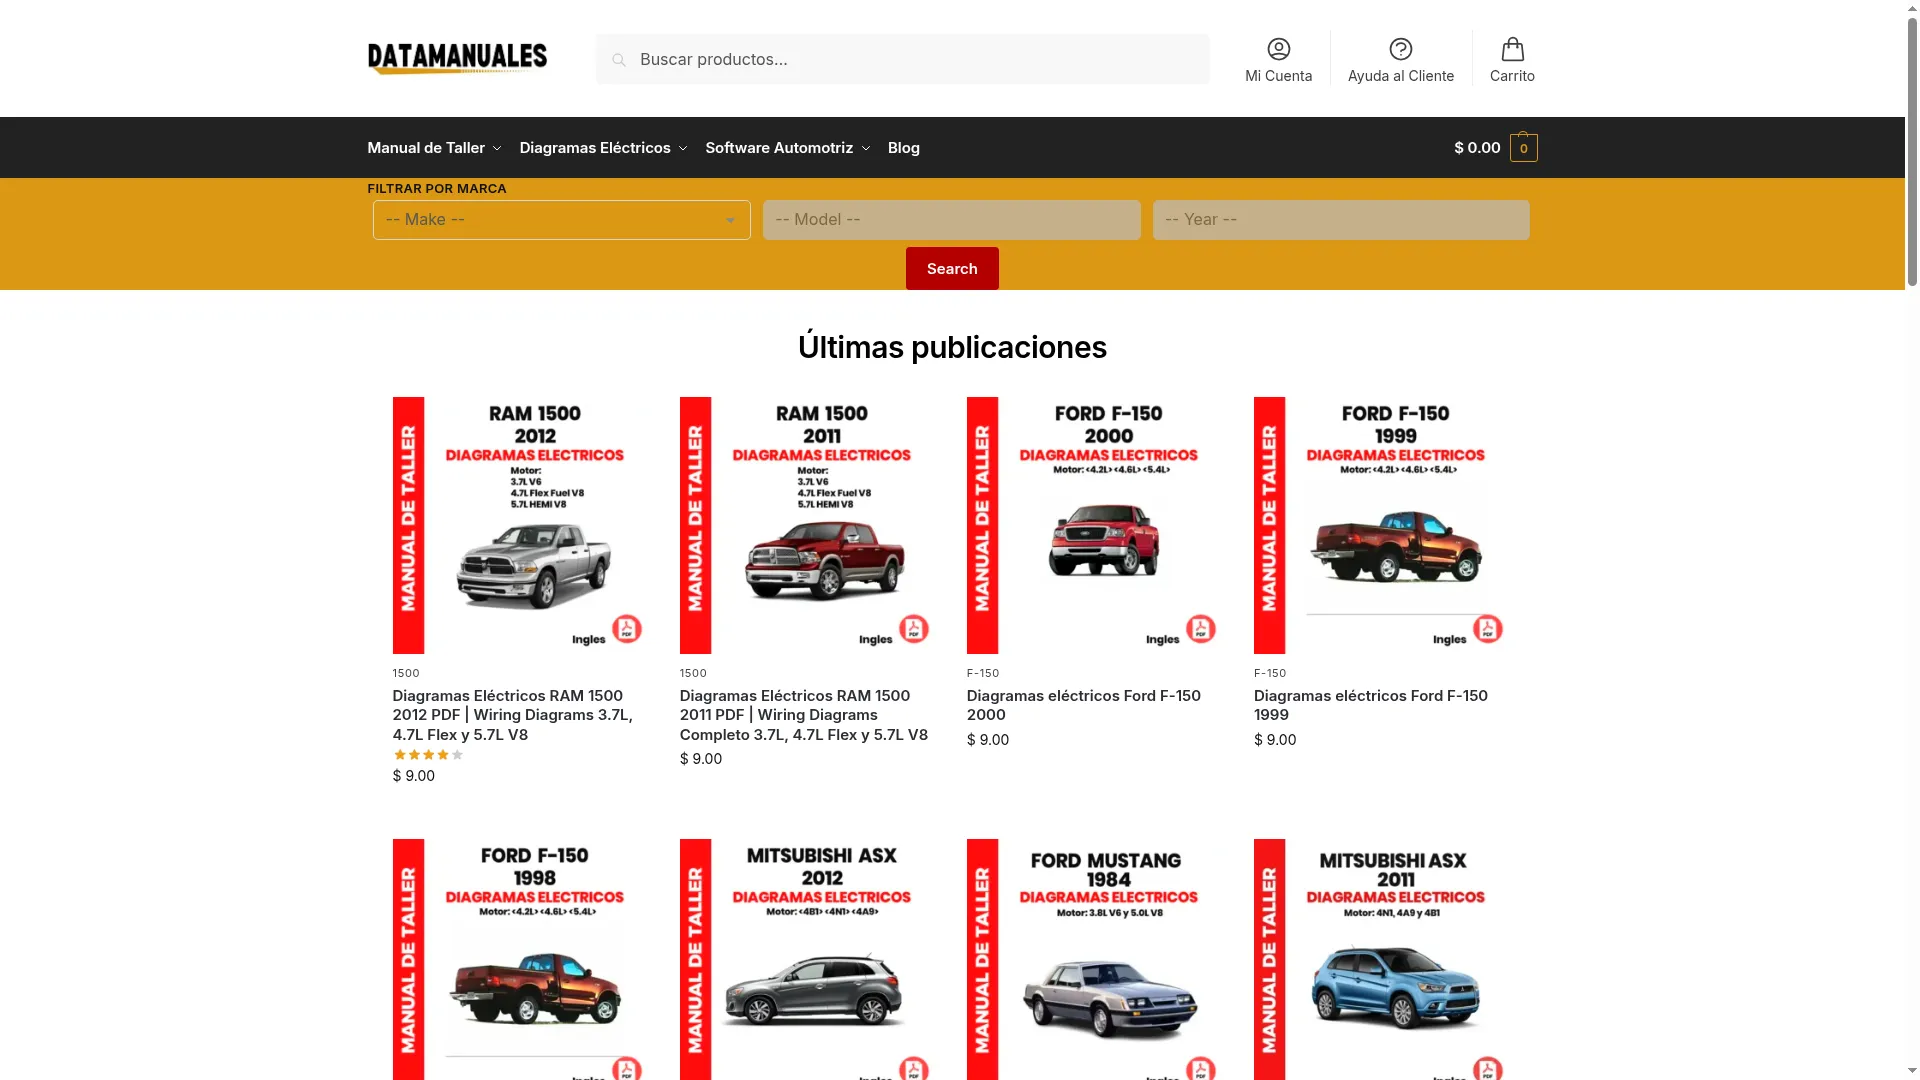Expand the Software Automotriz menu
Viewport: 1920px width, 1080px height.
coord(787,148)
